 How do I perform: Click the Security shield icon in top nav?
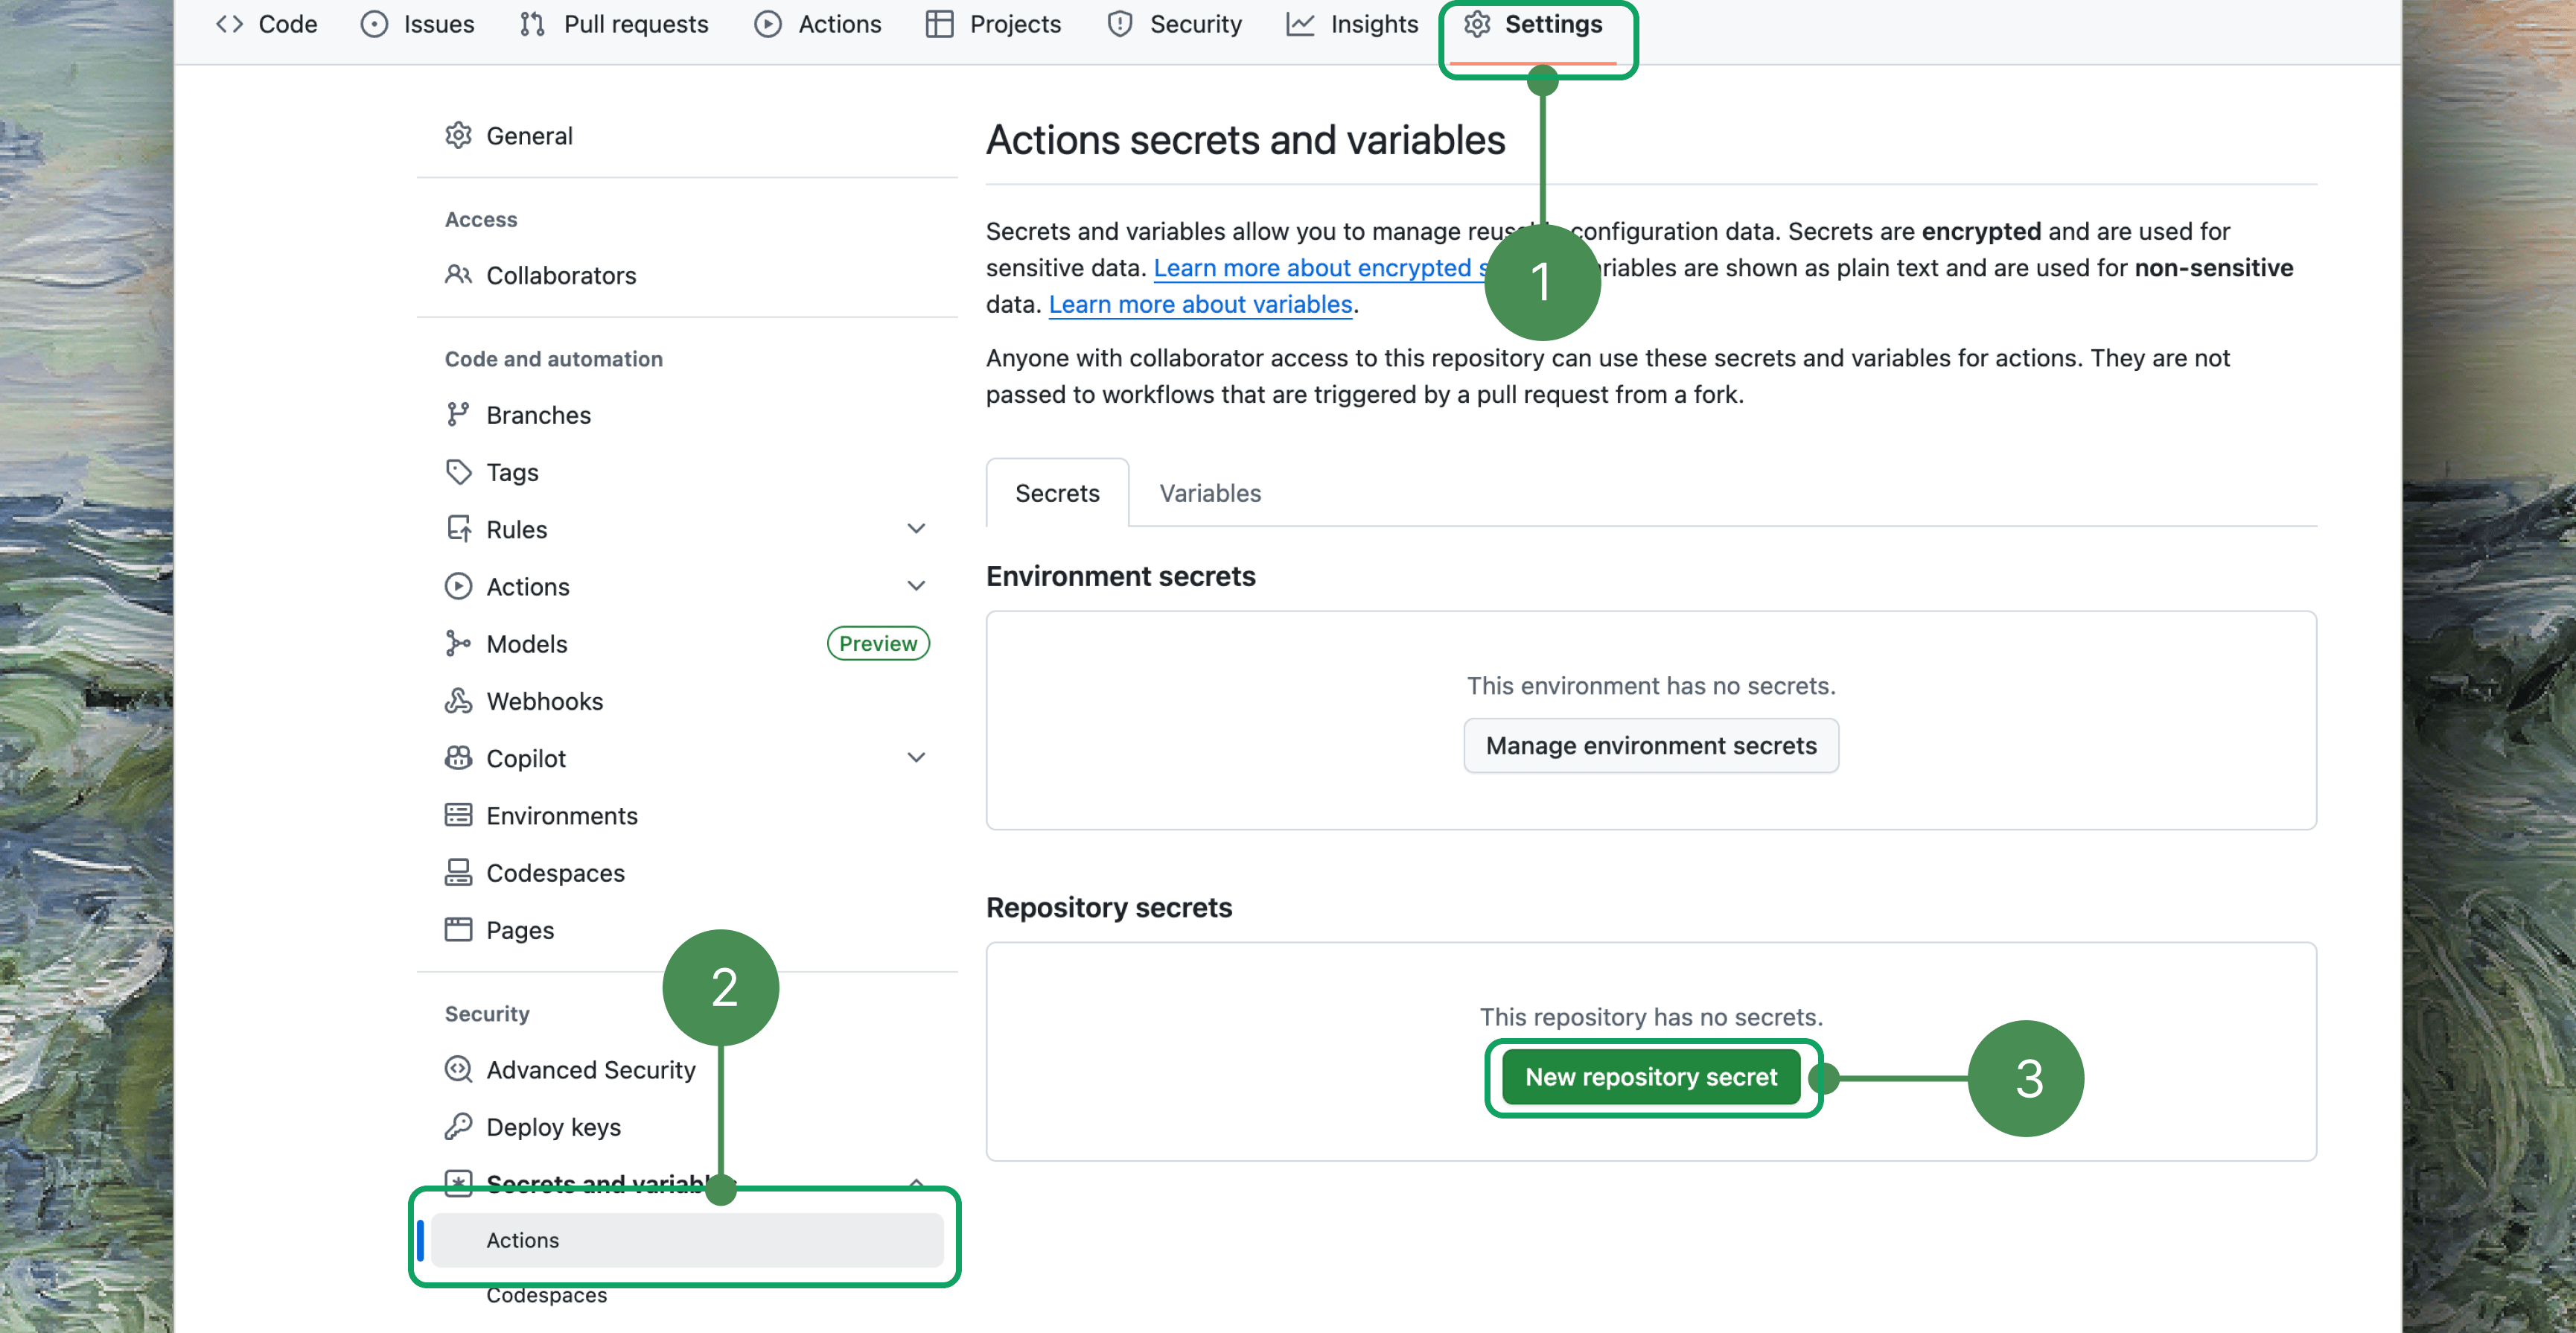coord(1120,24)
